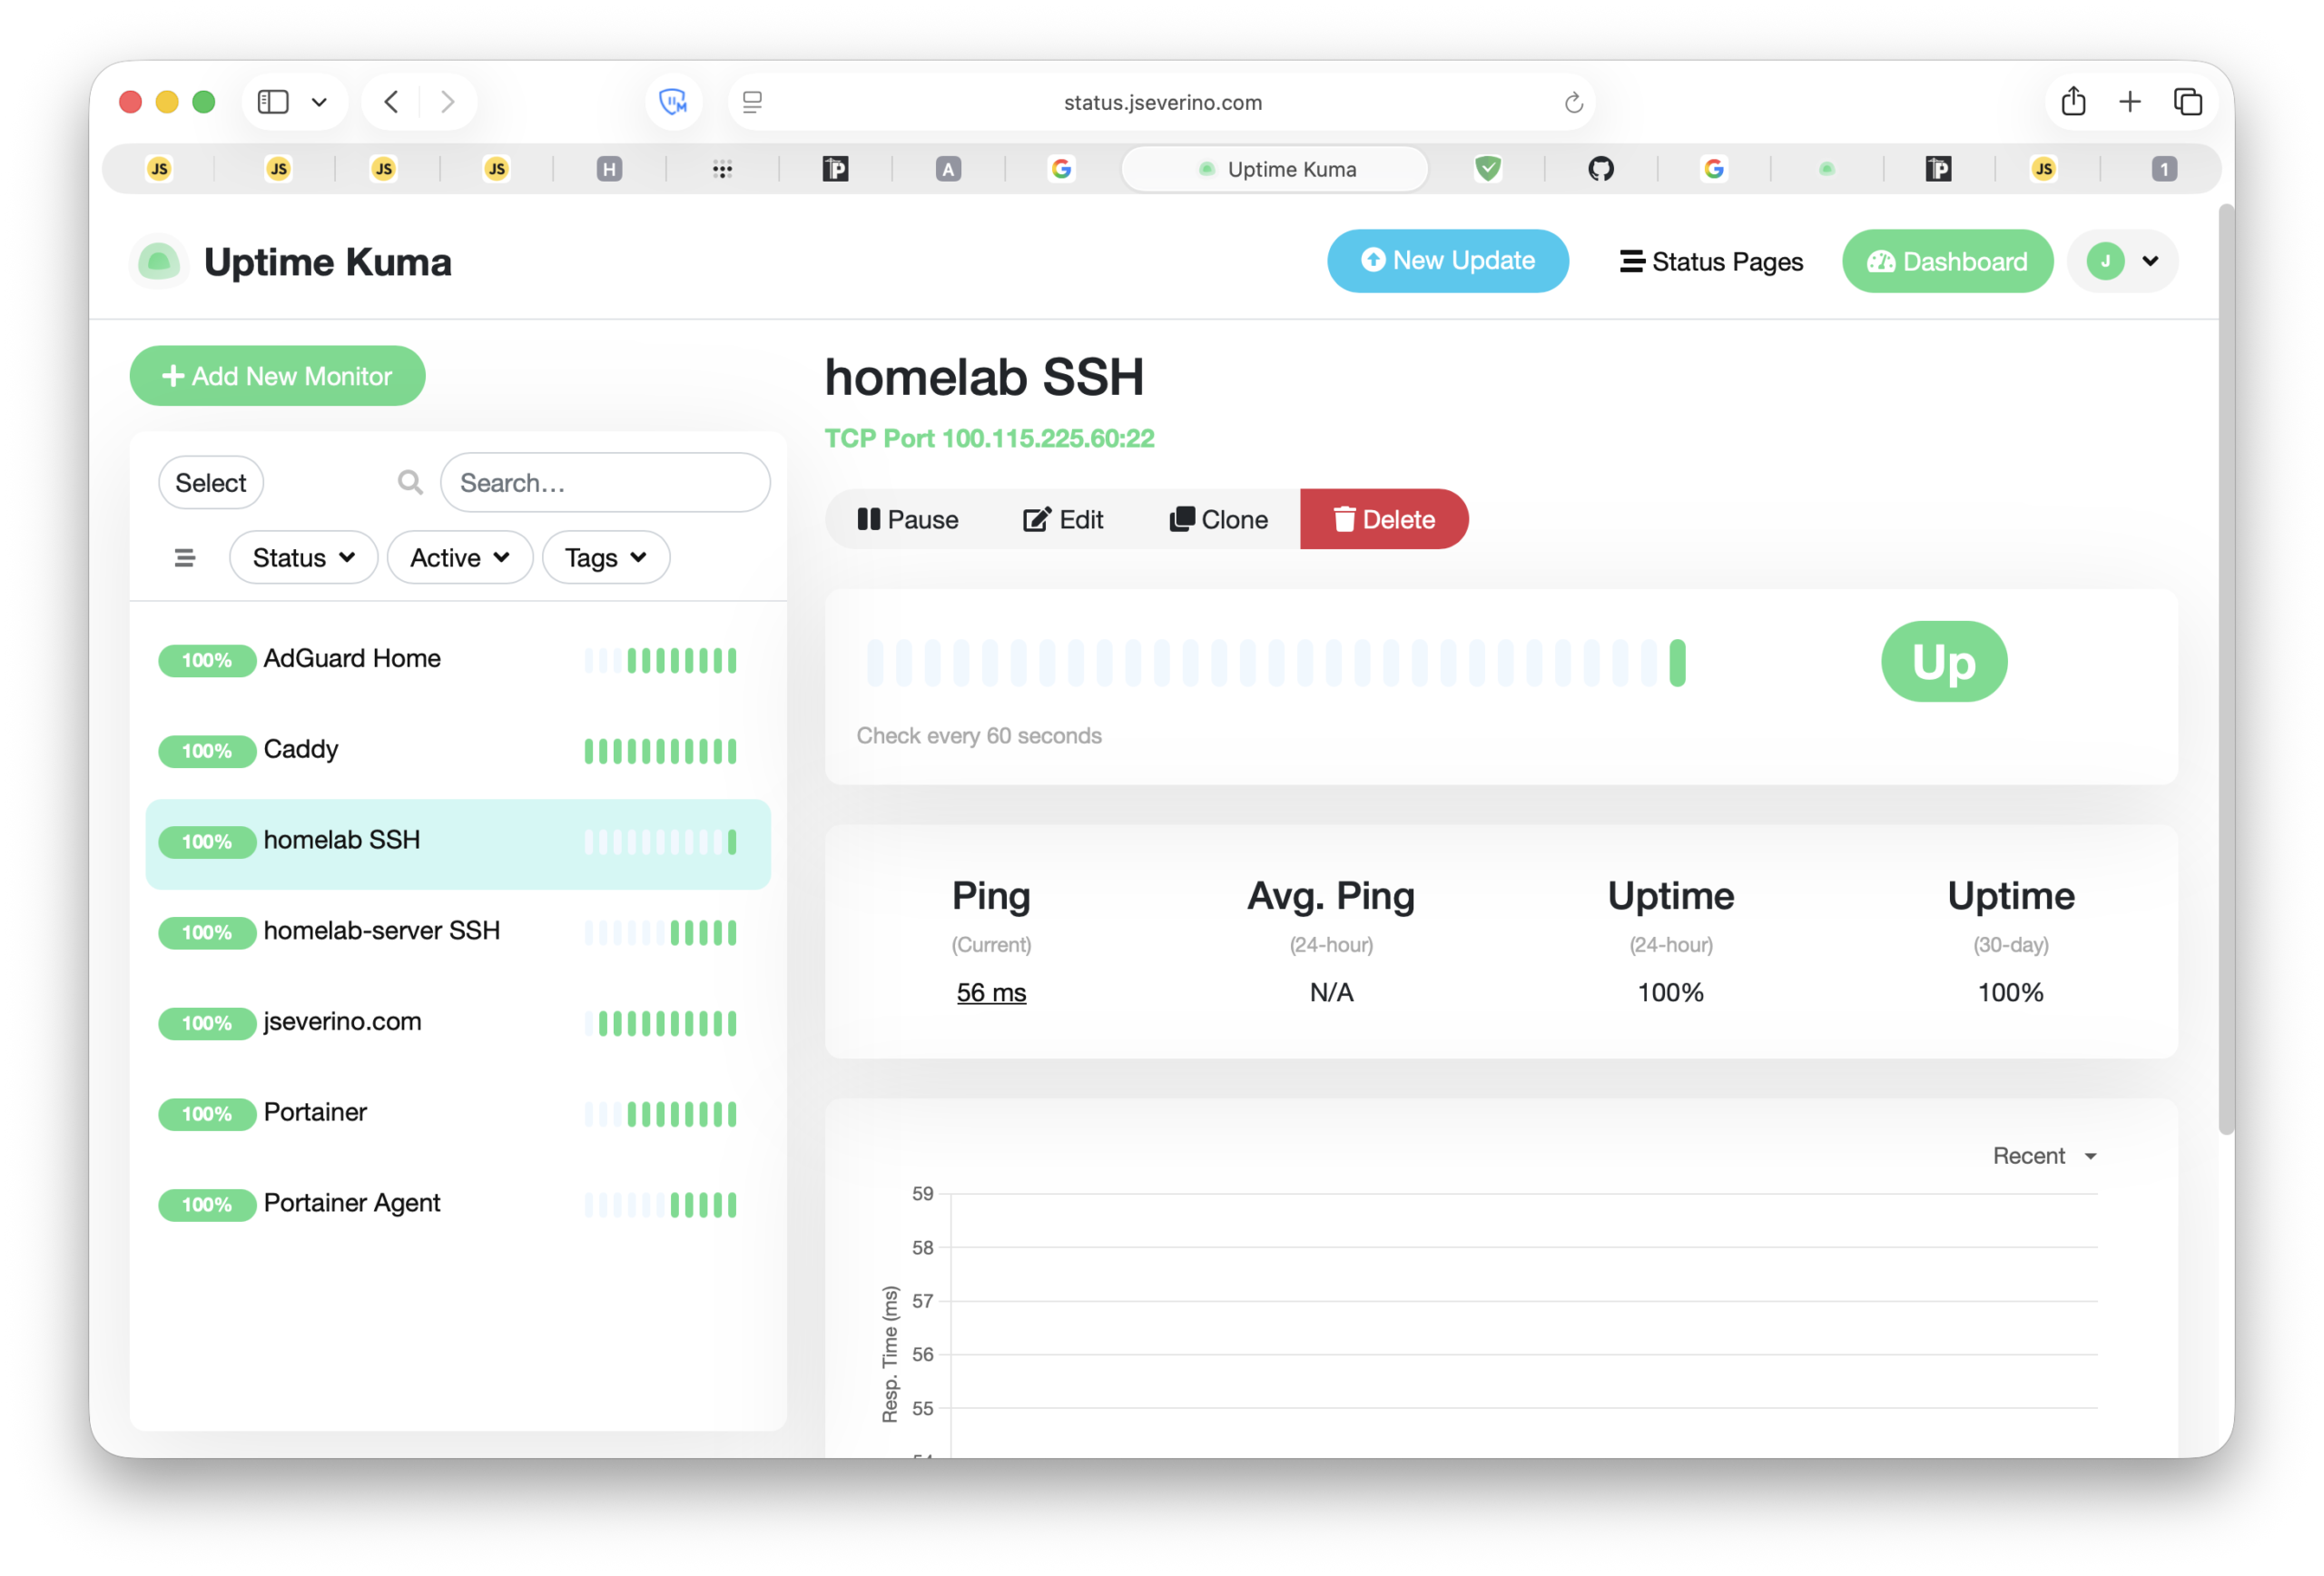Click the search magnifier icon

[x=410, y=483]
